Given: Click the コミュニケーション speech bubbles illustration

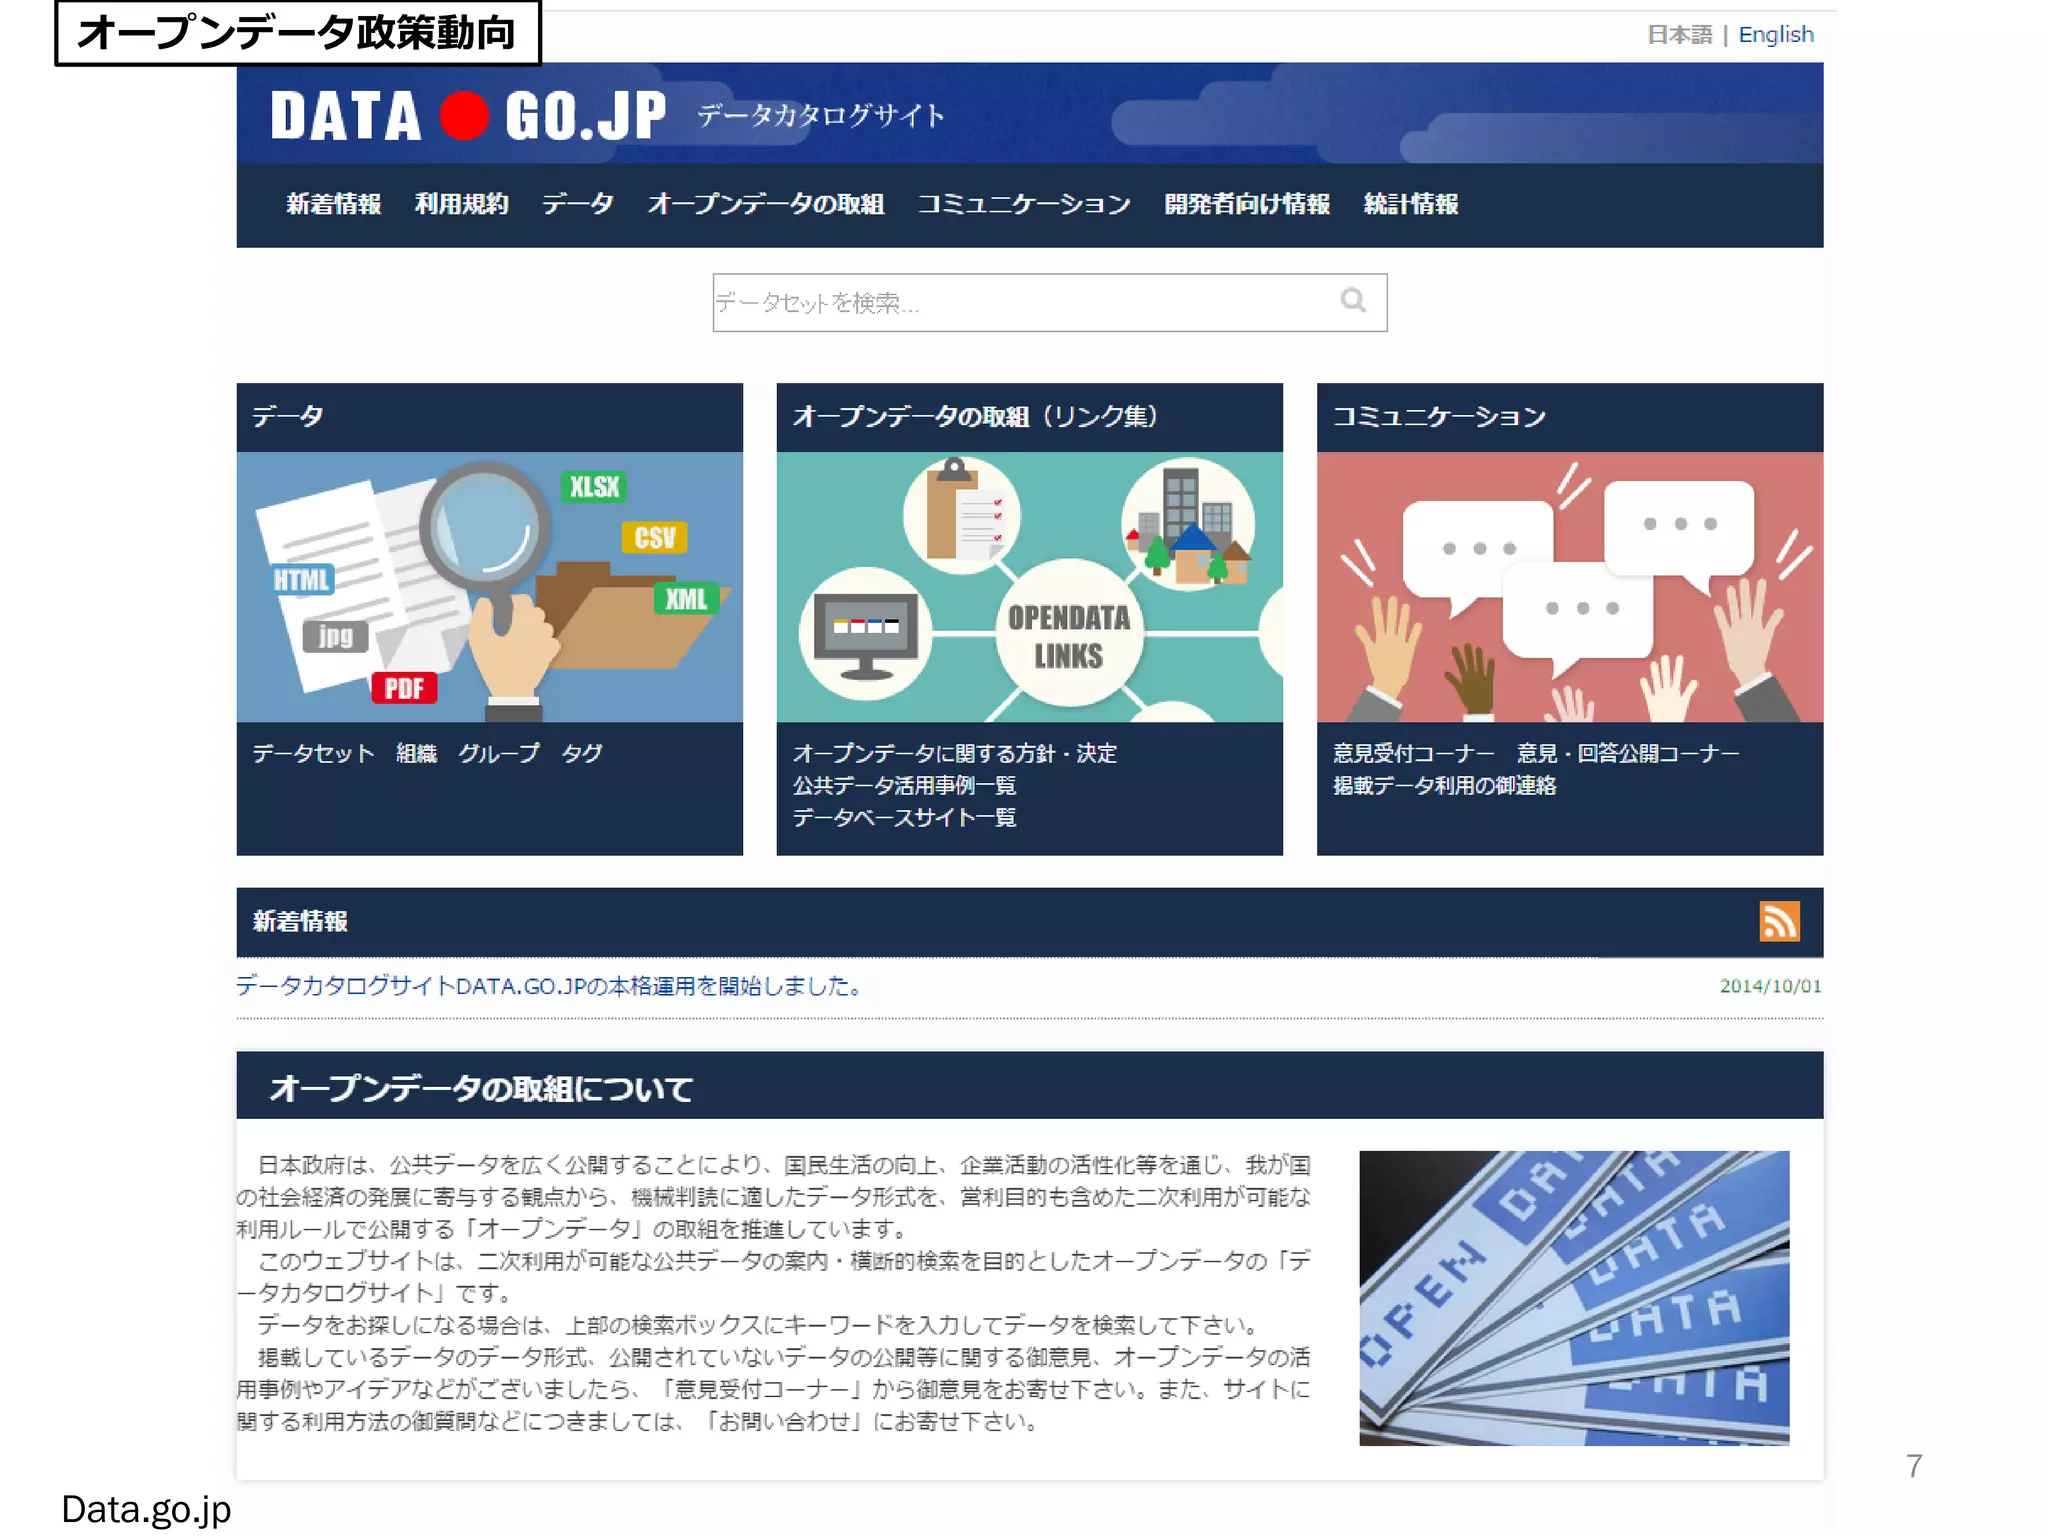Looking at the screenshot, I should [x=1570, y=587].
